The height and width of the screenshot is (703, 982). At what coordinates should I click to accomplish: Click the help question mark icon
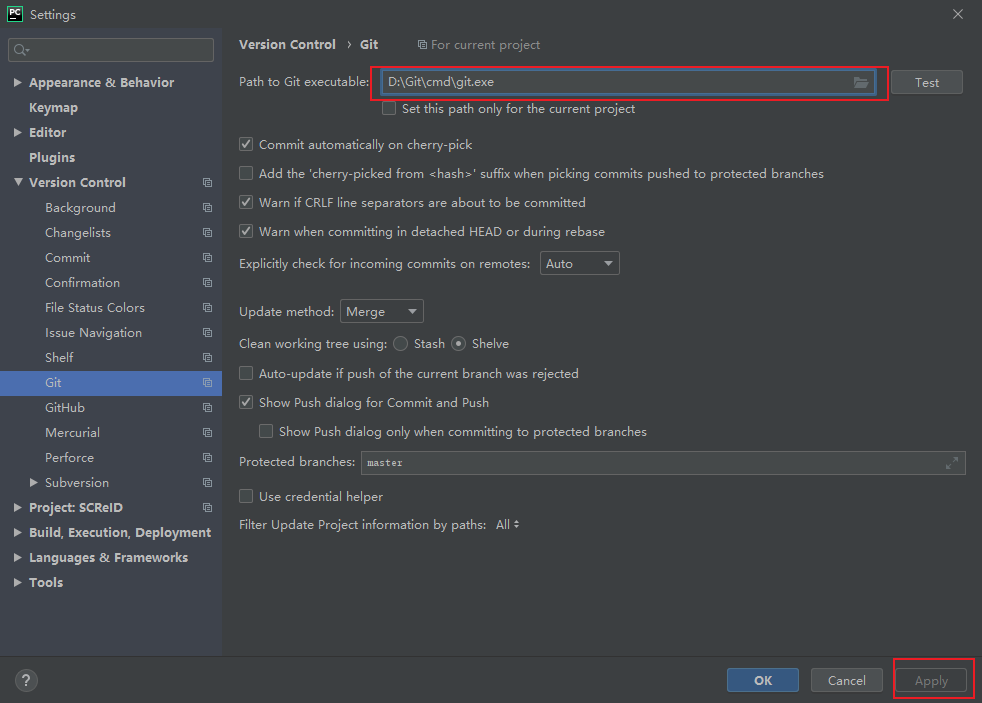(26, 680)
